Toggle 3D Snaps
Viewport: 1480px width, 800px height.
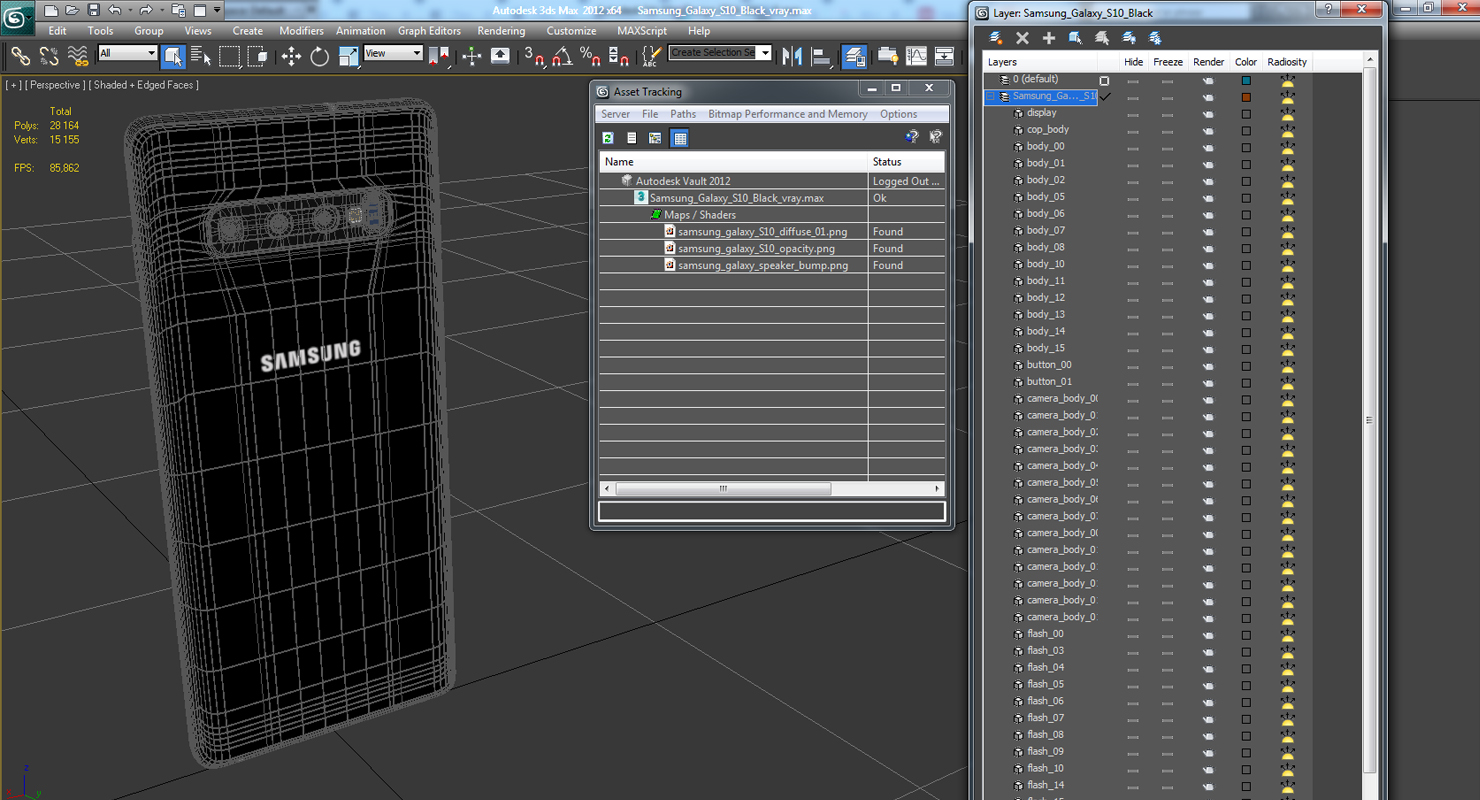[534, 56]
